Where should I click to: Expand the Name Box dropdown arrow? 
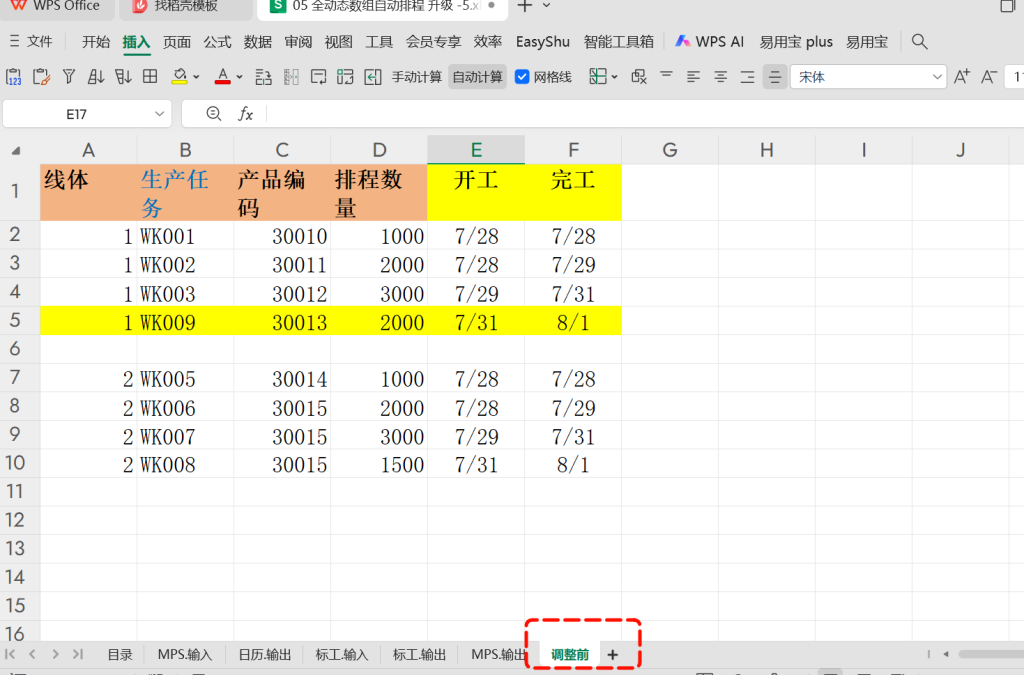(x=159, y=114)
